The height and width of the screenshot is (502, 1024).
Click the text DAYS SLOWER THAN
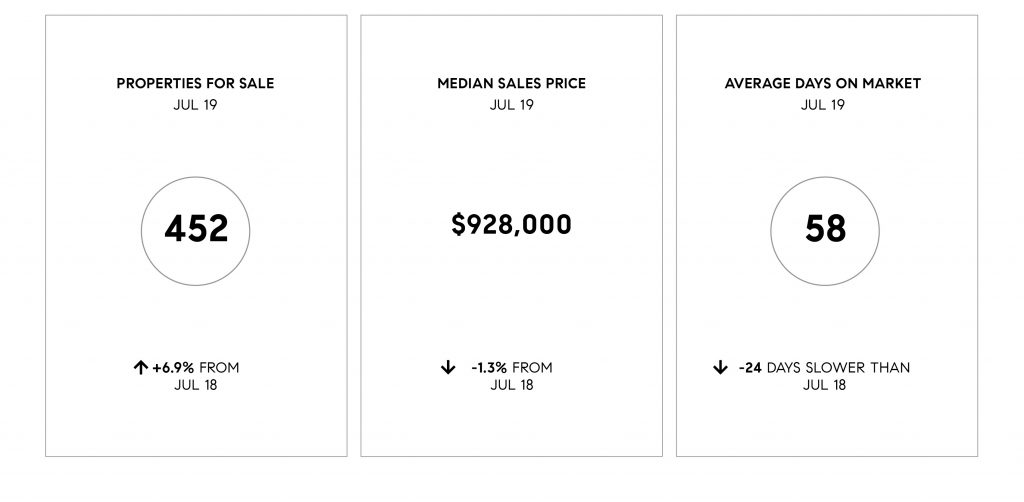[838, 368]
